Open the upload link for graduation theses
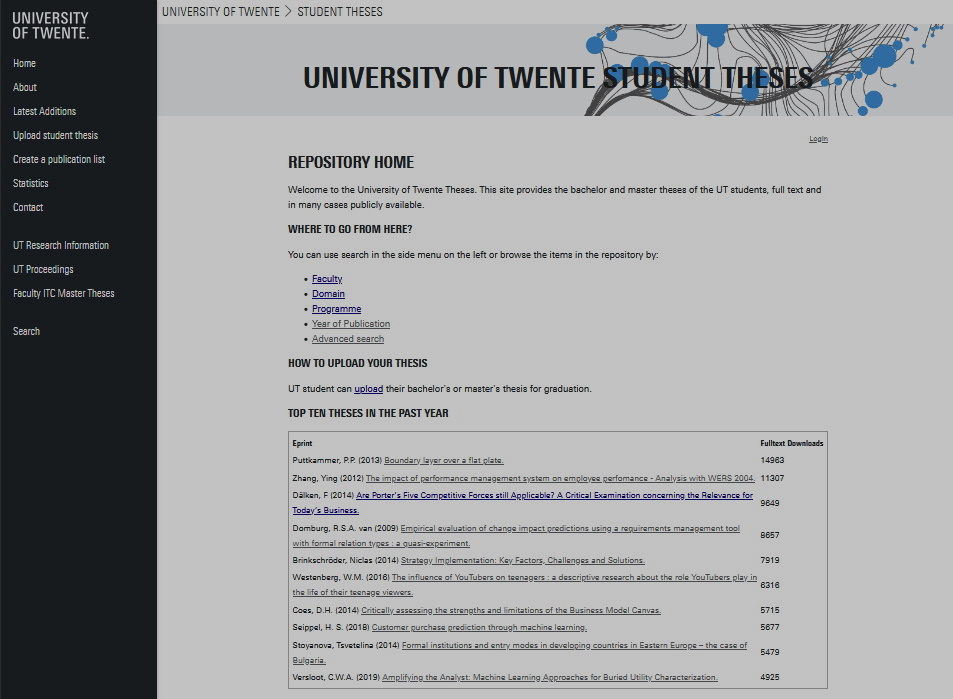 click(368, 388)
